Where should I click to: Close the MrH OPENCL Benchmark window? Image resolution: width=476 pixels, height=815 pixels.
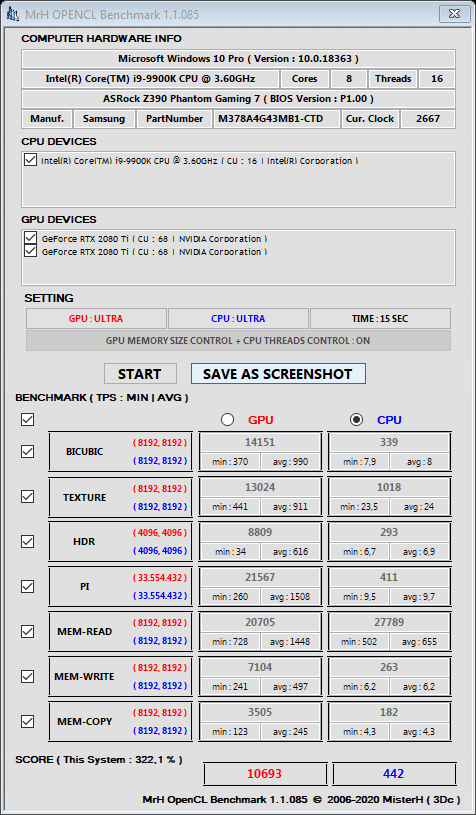point(454,14)
